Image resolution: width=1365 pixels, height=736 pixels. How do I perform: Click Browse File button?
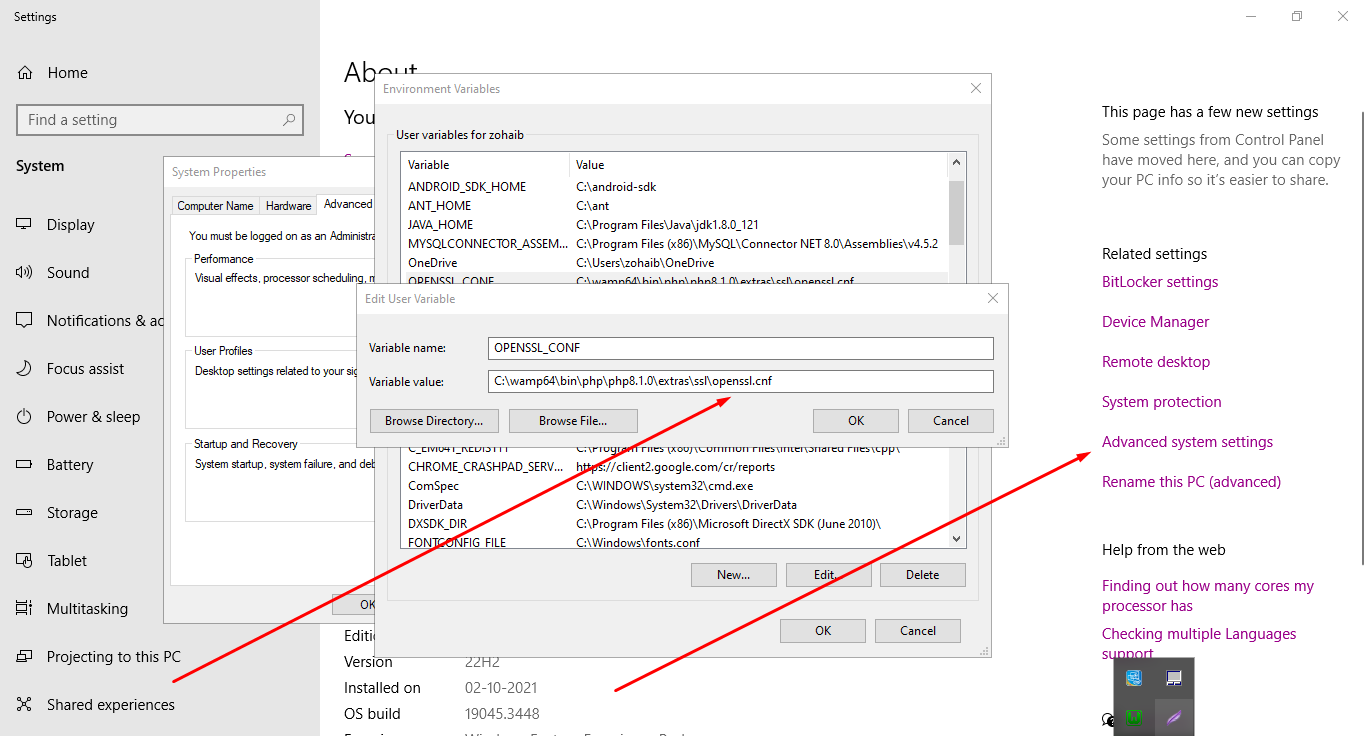coord(573,421)
